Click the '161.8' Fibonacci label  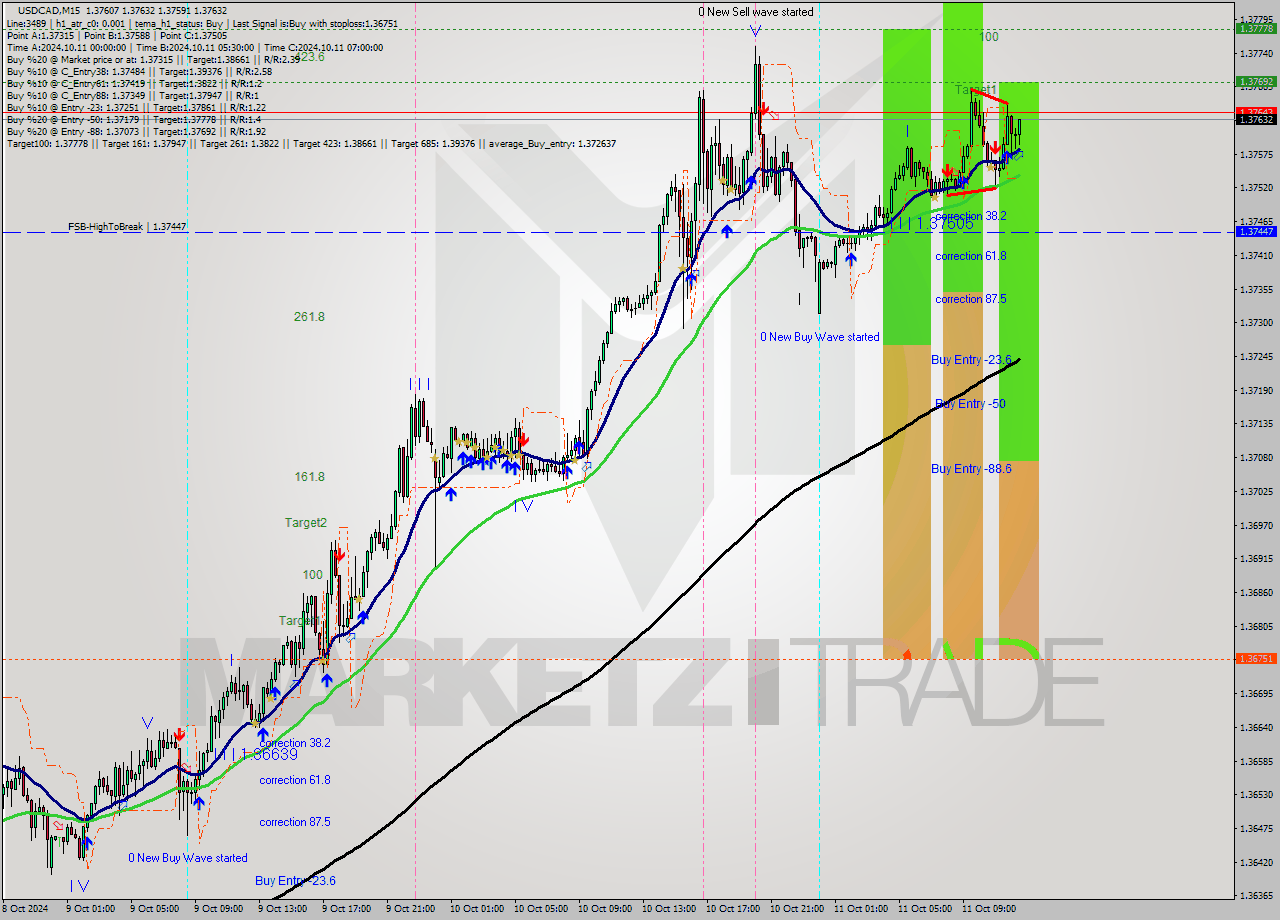tap(309, 477)
